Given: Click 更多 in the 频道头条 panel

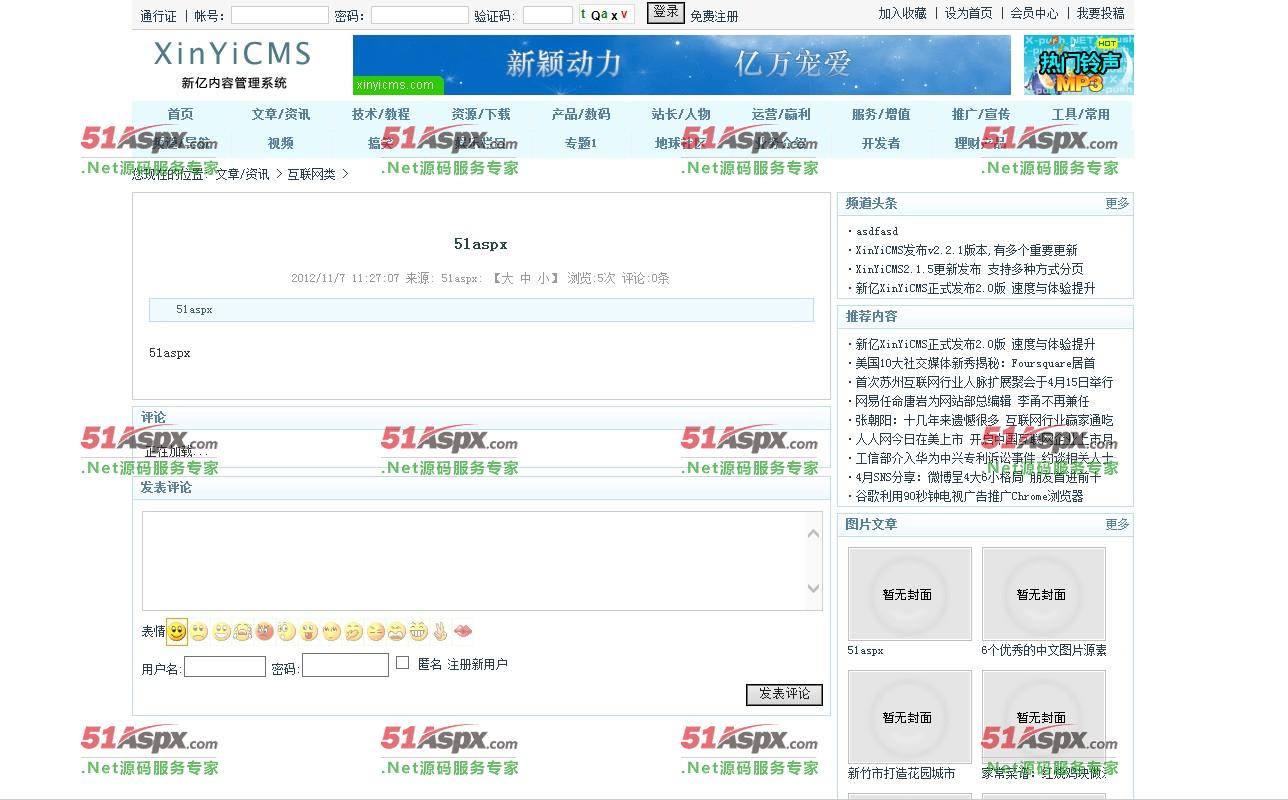Looking at the screenshot, I should point(1117,203).
